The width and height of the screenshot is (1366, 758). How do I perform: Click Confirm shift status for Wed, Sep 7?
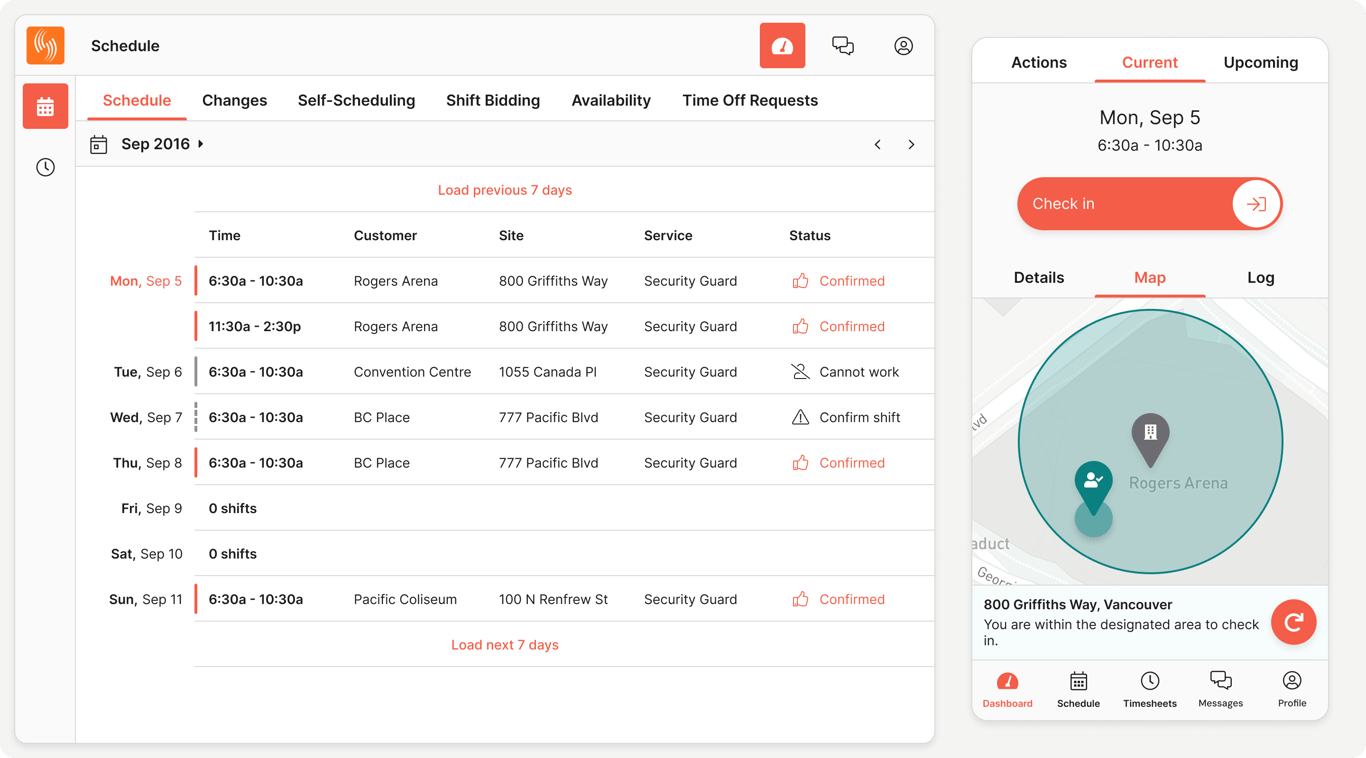[860, 417]
